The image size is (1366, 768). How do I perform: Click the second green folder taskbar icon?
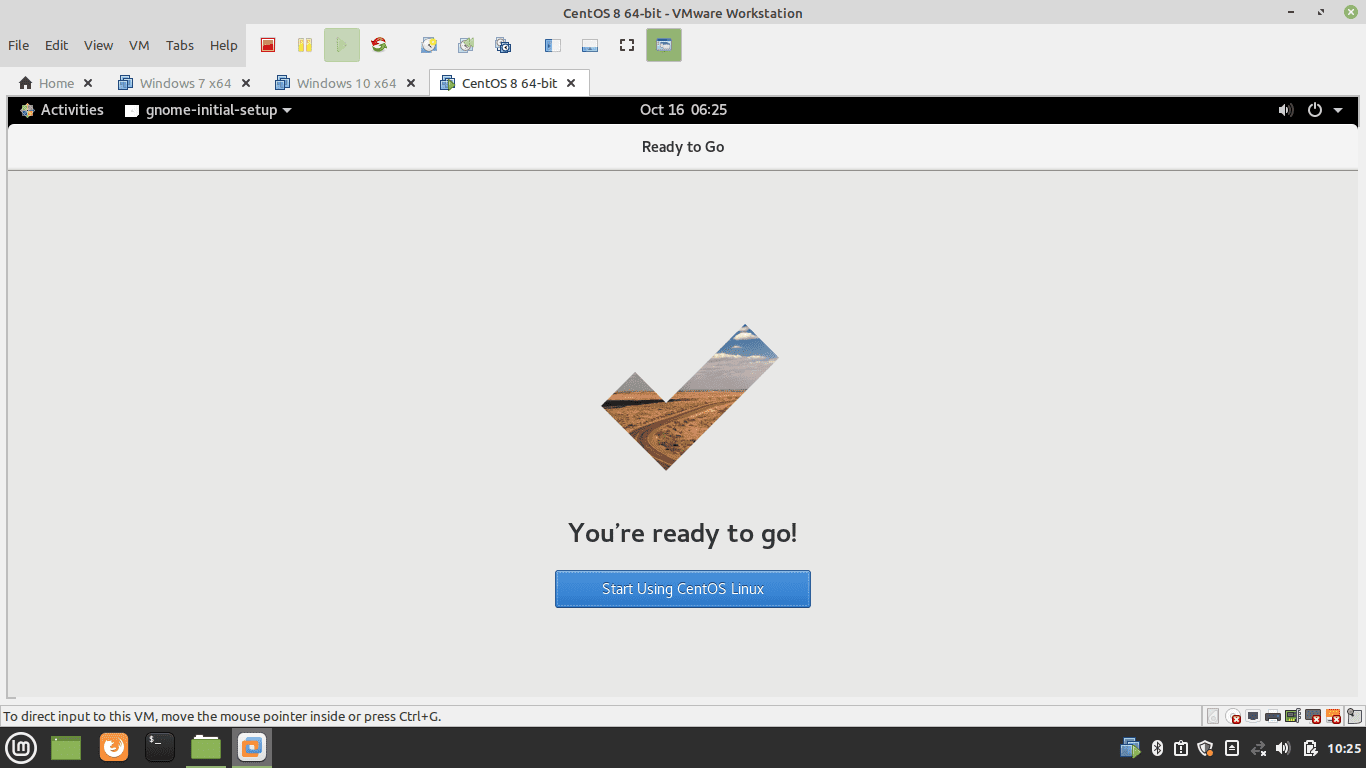pos(206,747)
